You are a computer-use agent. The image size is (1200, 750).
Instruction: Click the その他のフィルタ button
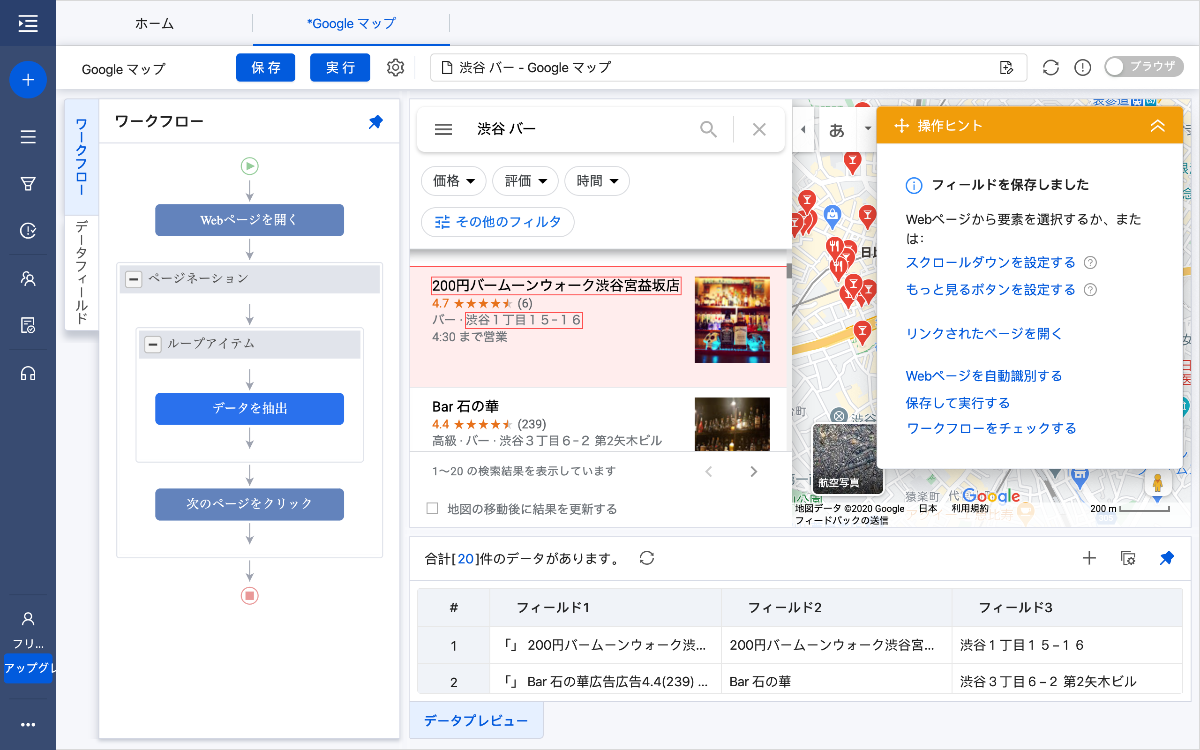[498, 222]
